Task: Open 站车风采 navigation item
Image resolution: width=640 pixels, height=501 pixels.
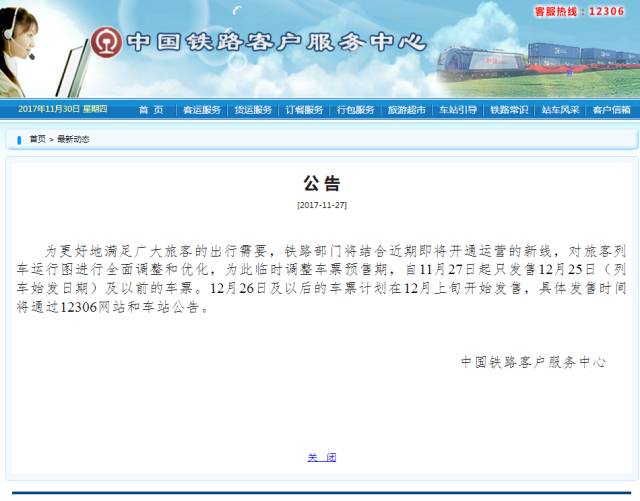Action: pyautogui.click(x=560, y=110)
